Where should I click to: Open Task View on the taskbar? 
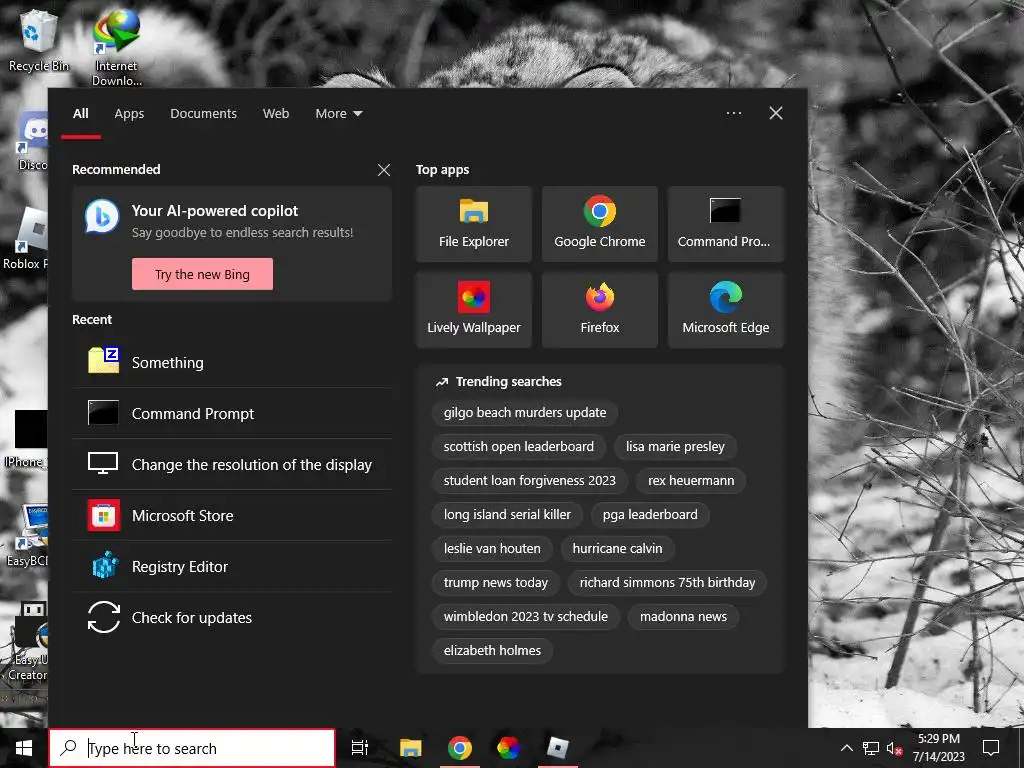[359, 748]
